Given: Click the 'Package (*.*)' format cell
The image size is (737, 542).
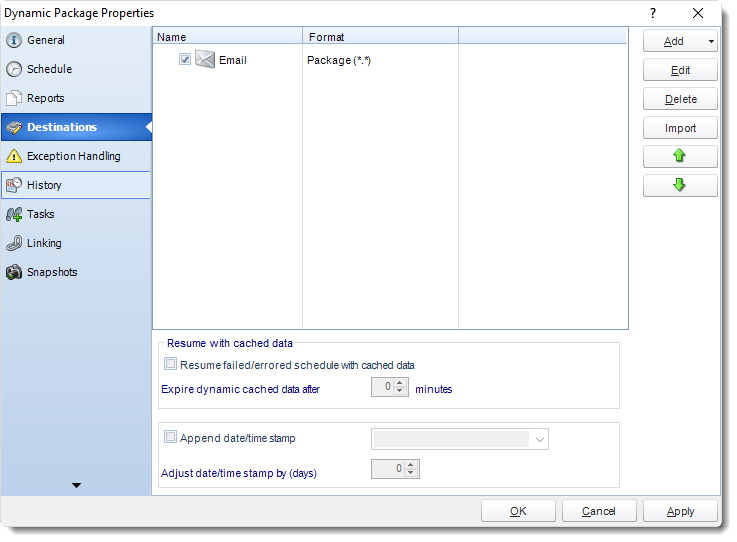Looking at the screenshot, I should point(339,60).
